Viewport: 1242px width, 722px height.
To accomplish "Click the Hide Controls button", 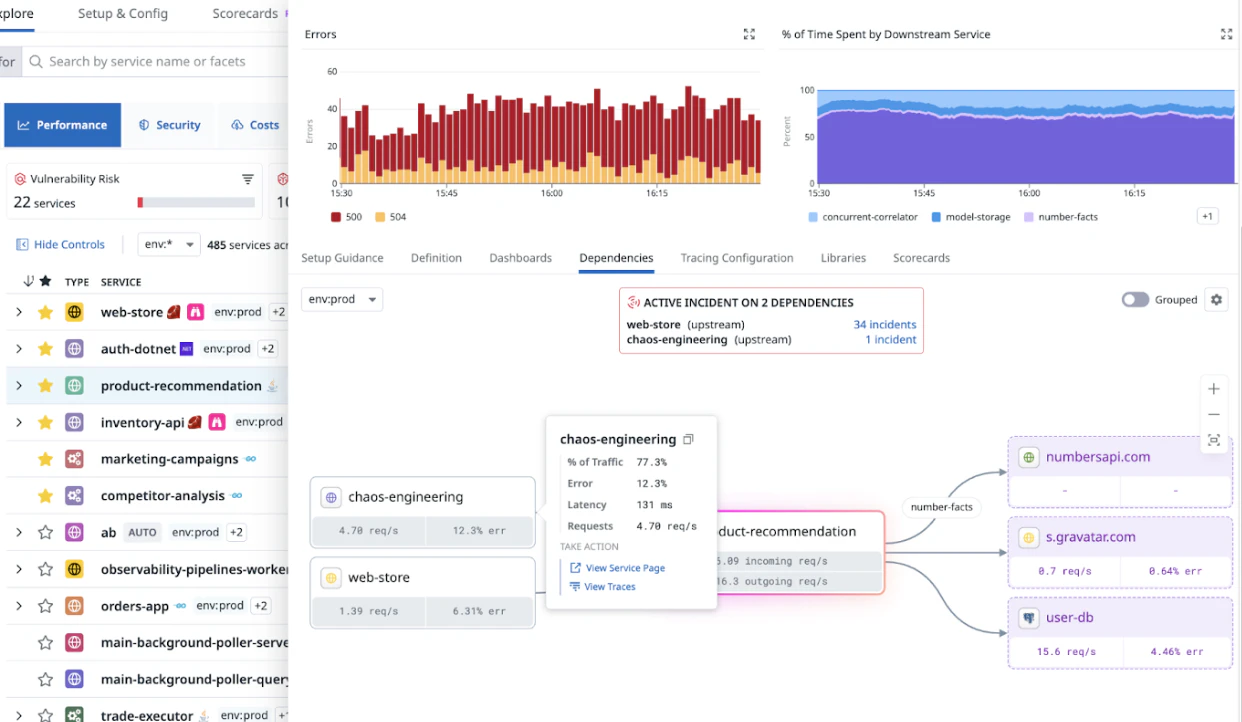I will 60,244.
